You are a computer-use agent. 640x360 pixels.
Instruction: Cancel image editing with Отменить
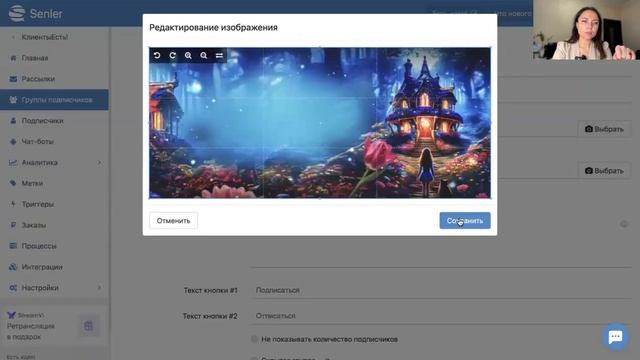pos(173,220)
